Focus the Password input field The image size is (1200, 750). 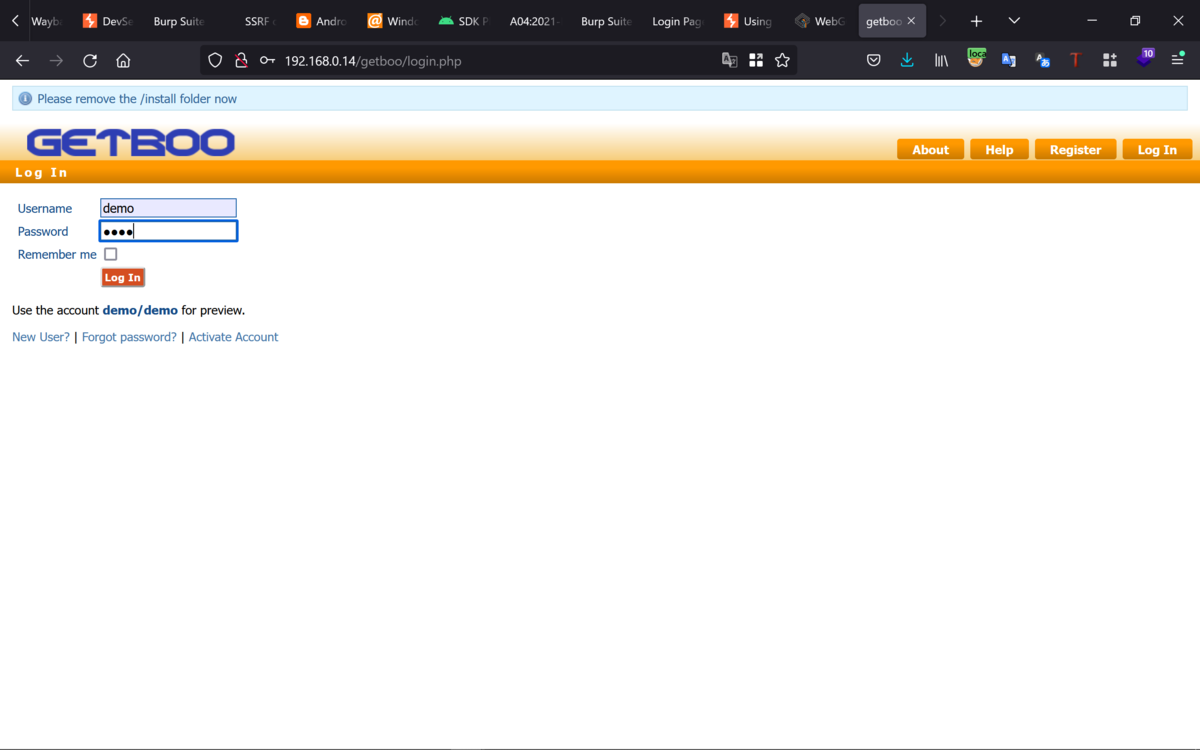coord(168,231)
